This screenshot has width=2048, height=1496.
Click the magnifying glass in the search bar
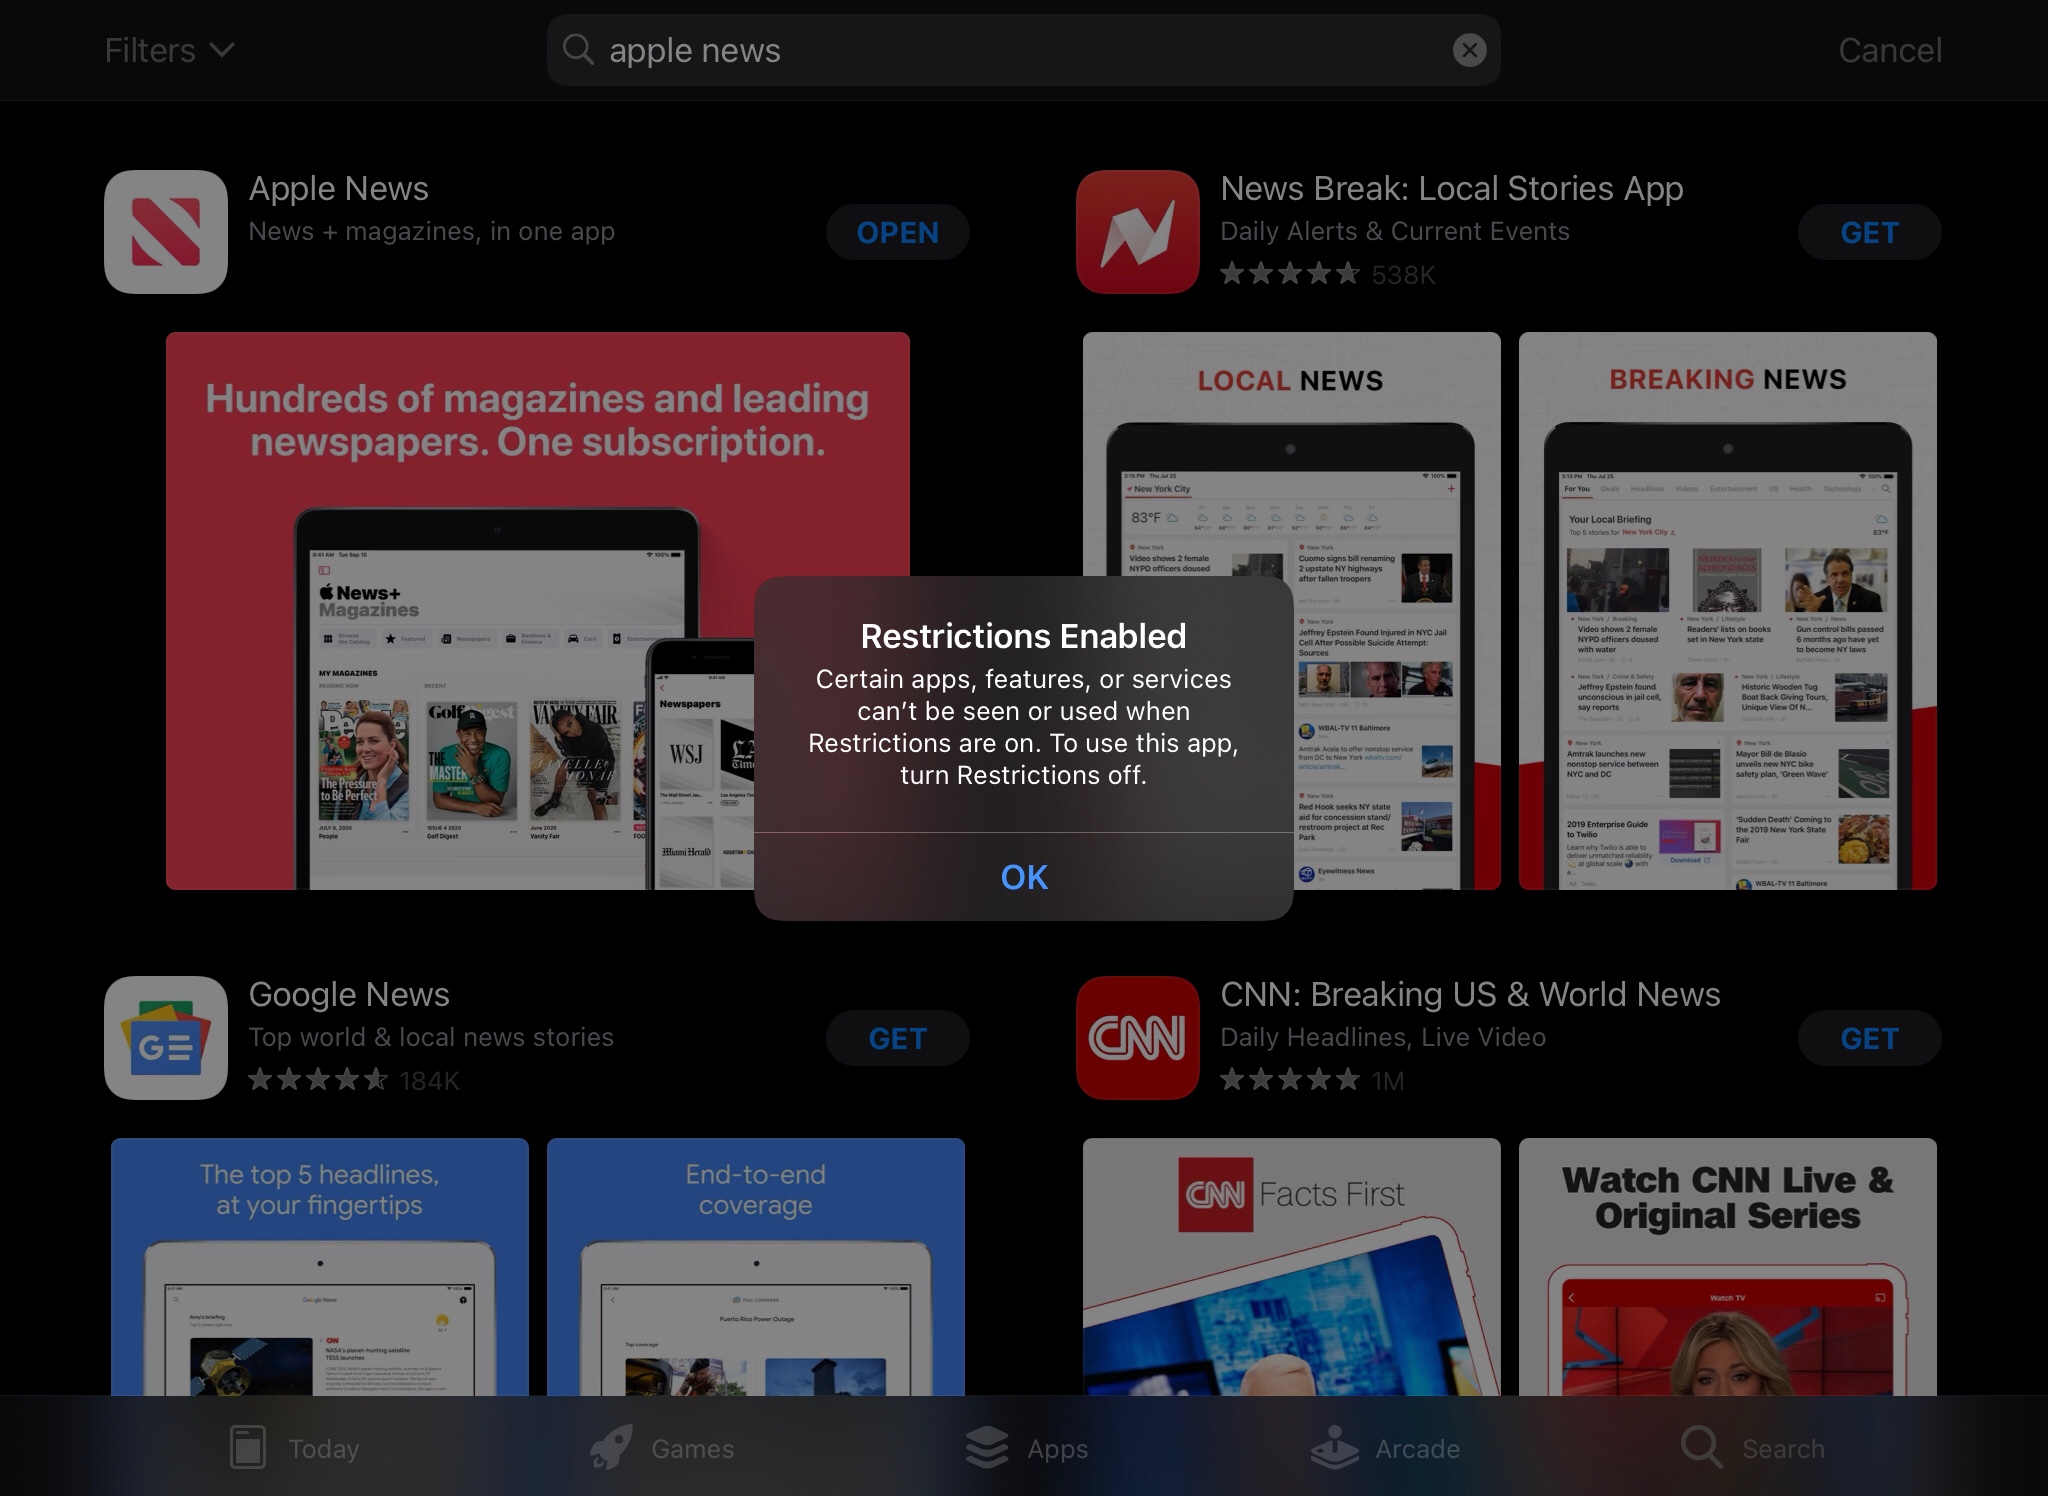579,50
